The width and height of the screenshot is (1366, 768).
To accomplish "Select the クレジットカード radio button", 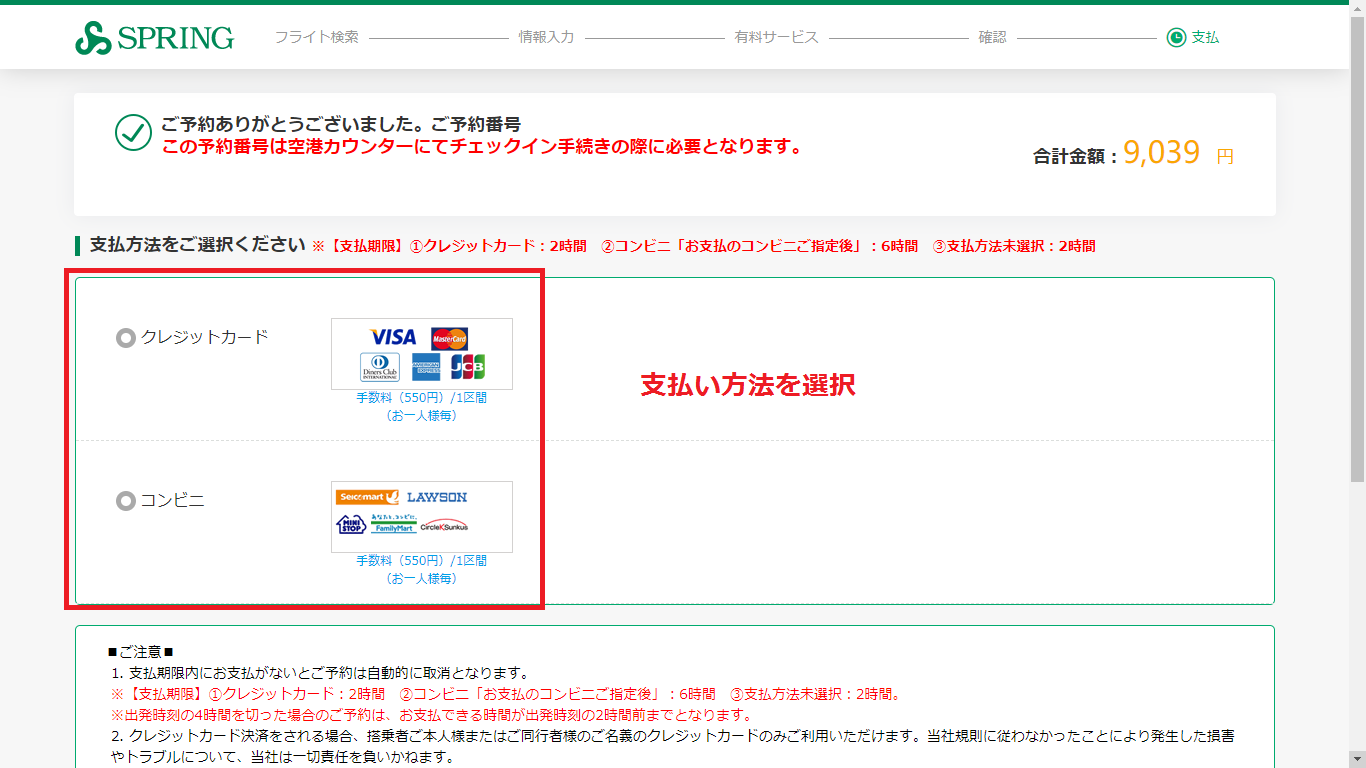I will pos(126,338).
